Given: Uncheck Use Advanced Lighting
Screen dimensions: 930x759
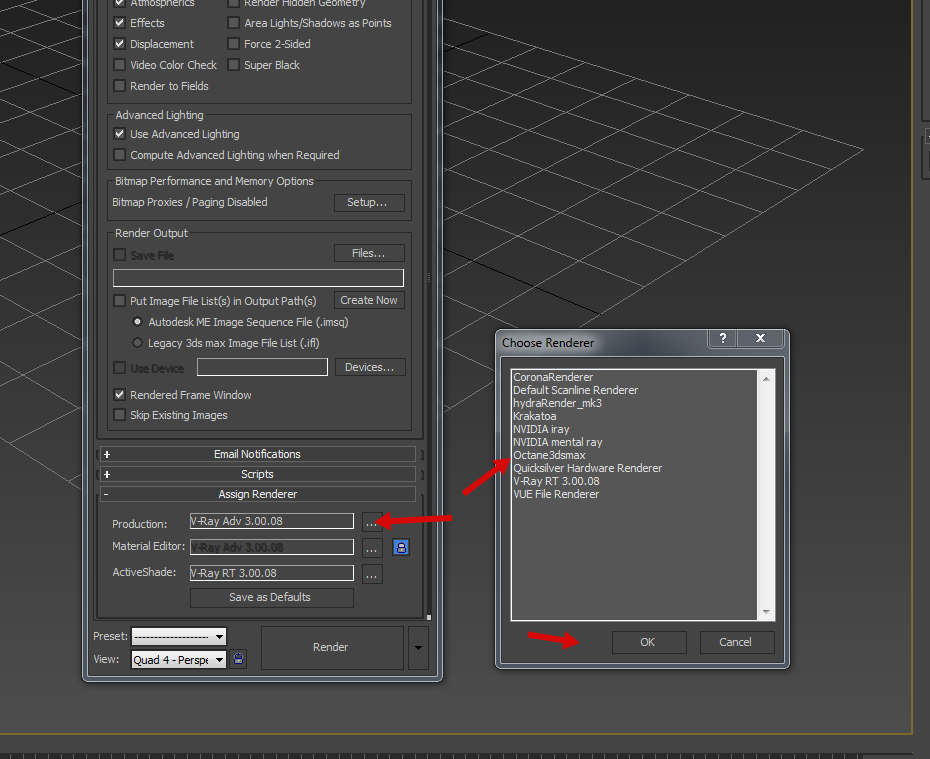Looking at the screenshot, I should click(x=119, y=133).
